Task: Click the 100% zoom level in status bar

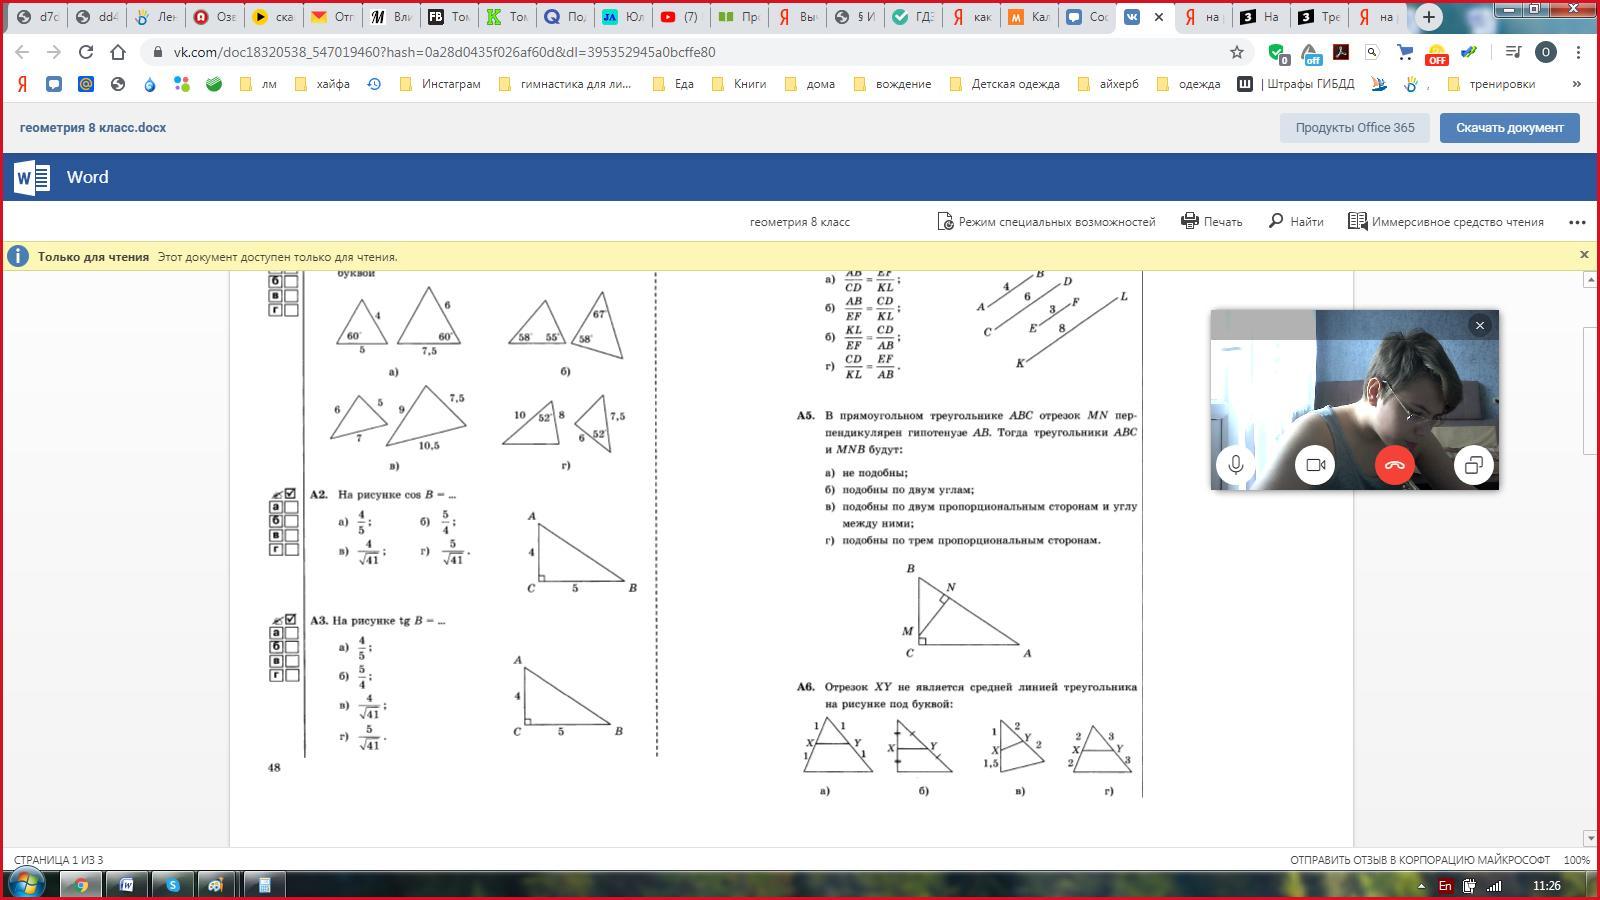Action: pos(1577,860)
